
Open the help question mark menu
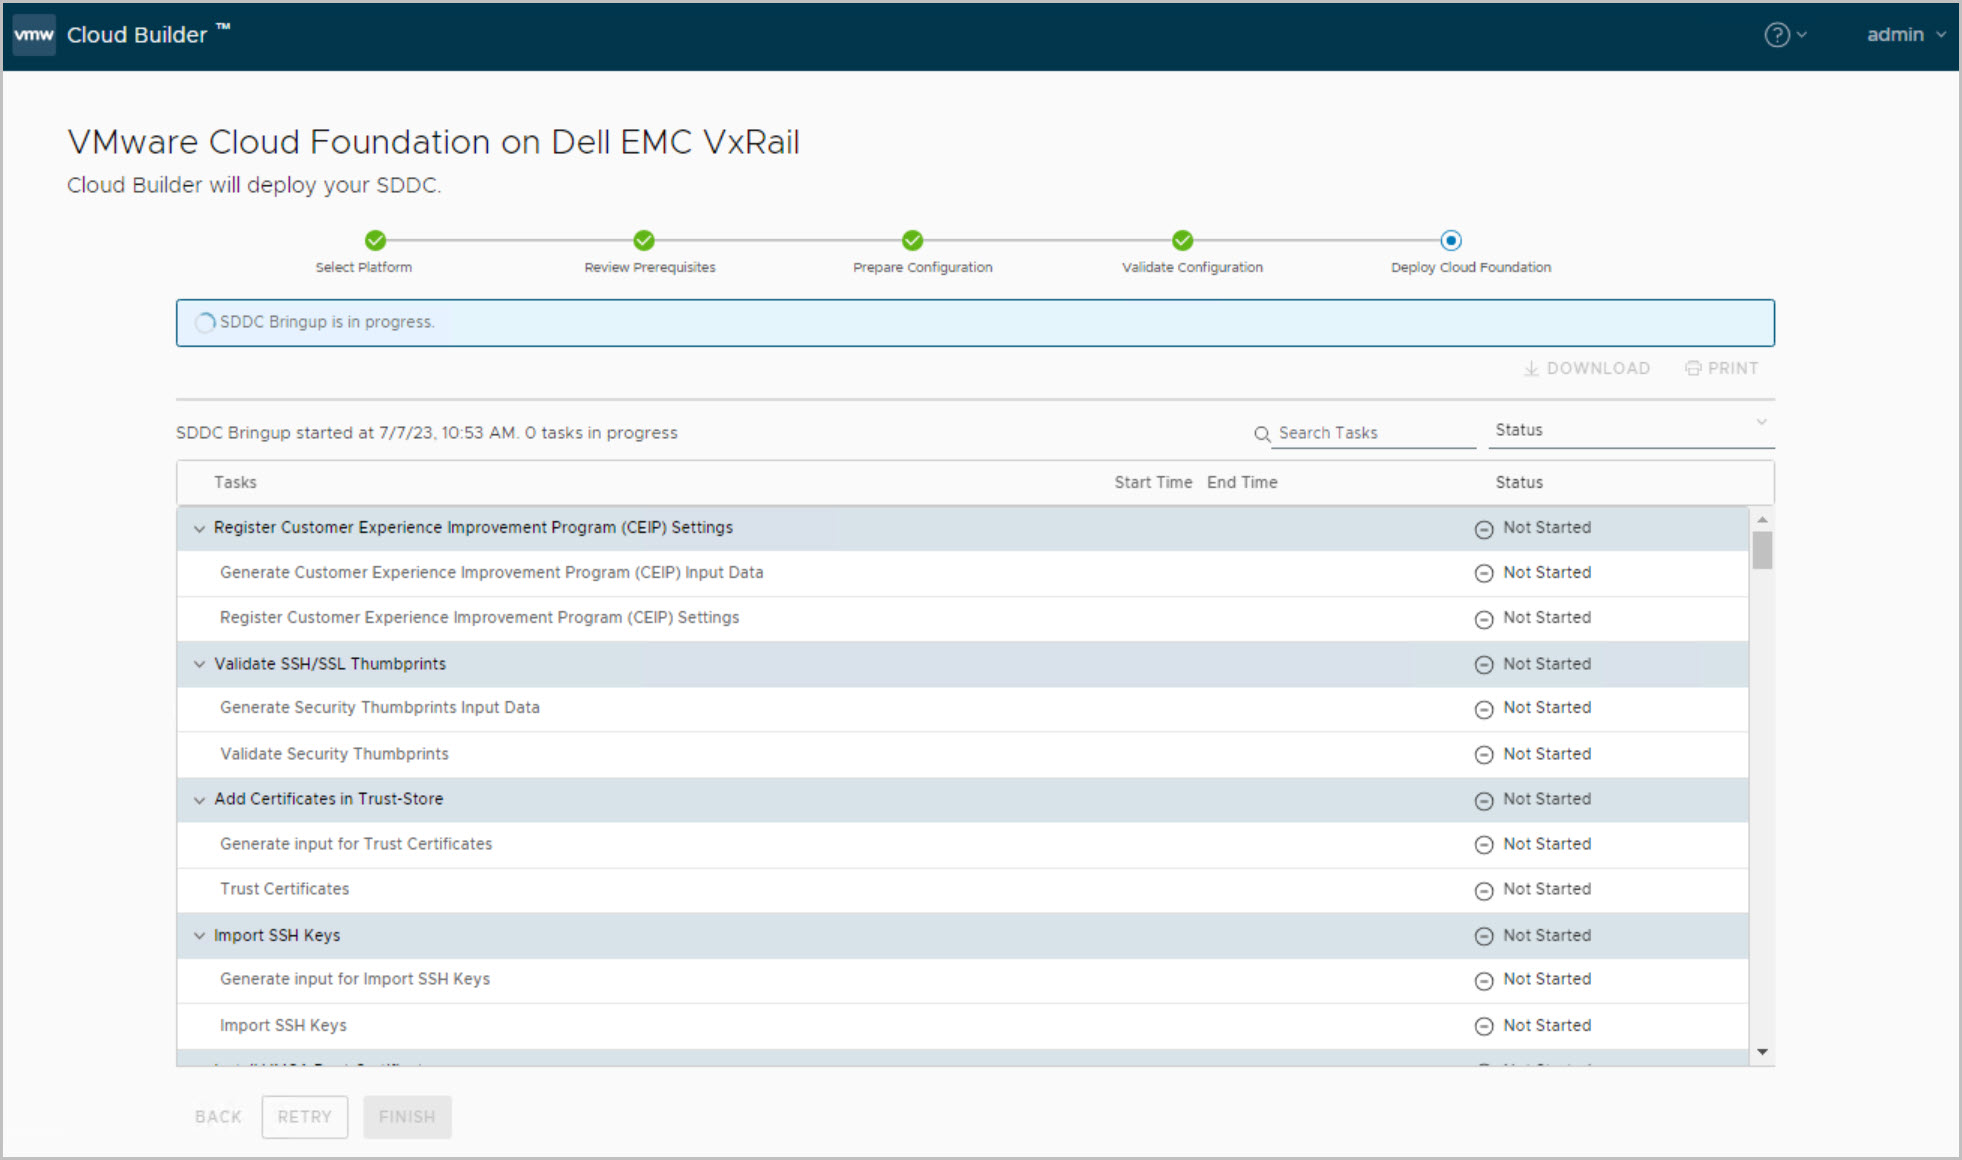(1777, 35)
